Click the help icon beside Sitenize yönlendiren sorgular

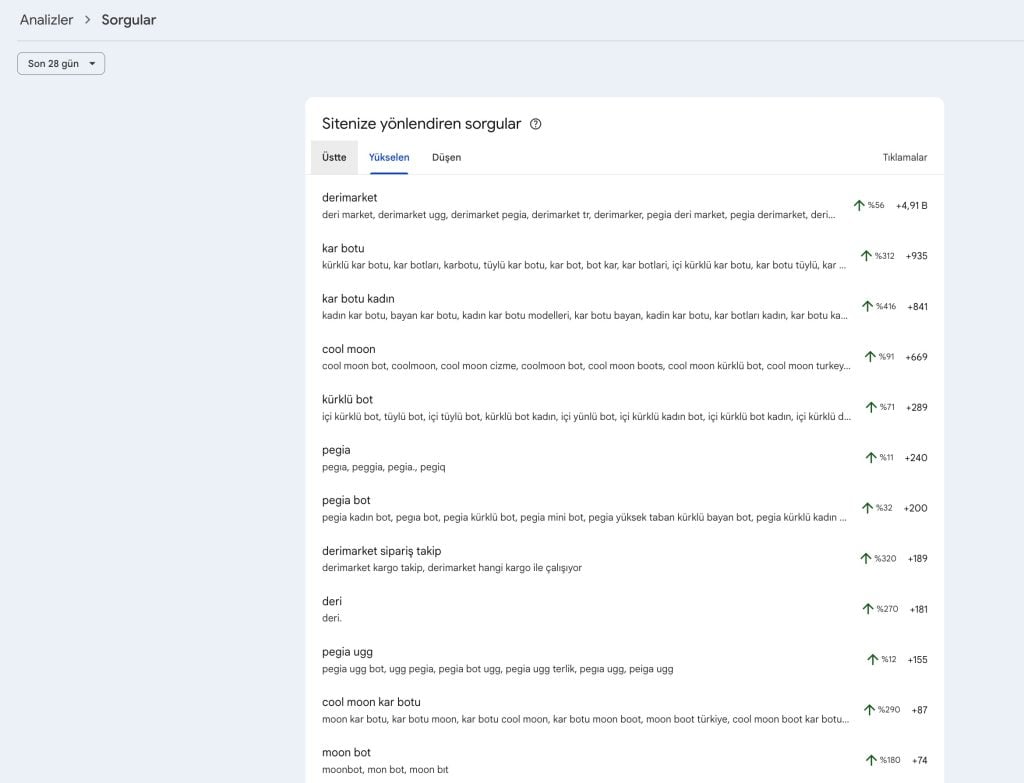click(x=536, y=124)
